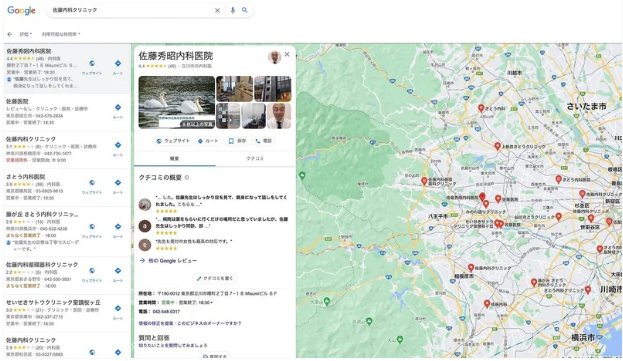Open the second review snippet about 病院は薬をもらいに
Image resolution: width=623 pixels, height=361 pixels.
pos(222,222)
